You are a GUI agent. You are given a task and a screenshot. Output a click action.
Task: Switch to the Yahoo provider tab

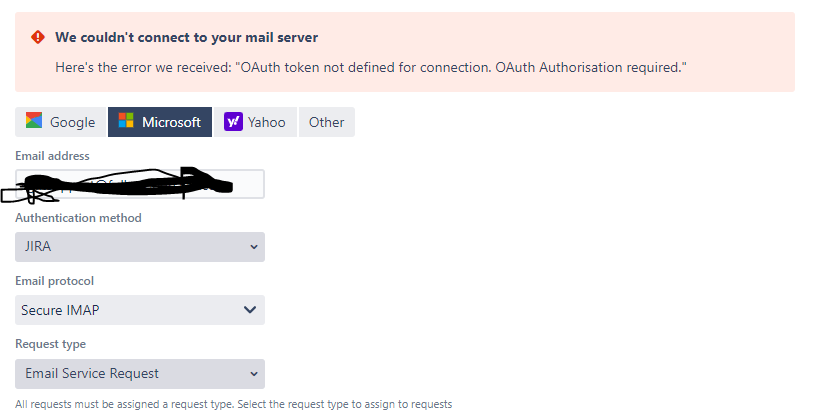pyautogui.click(x=255, y=122)
